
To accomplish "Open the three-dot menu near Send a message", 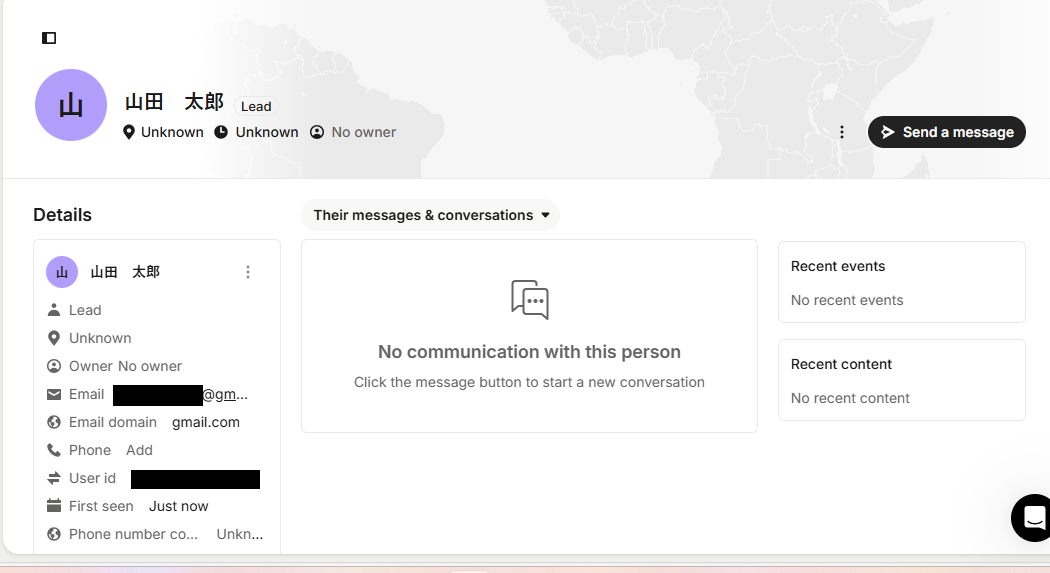I will coord(842,132).
